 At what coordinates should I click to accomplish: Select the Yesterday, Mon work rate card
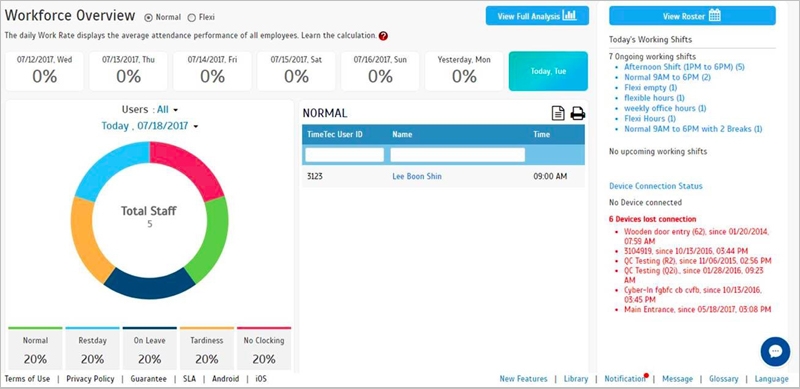click(x=464, y=71)
